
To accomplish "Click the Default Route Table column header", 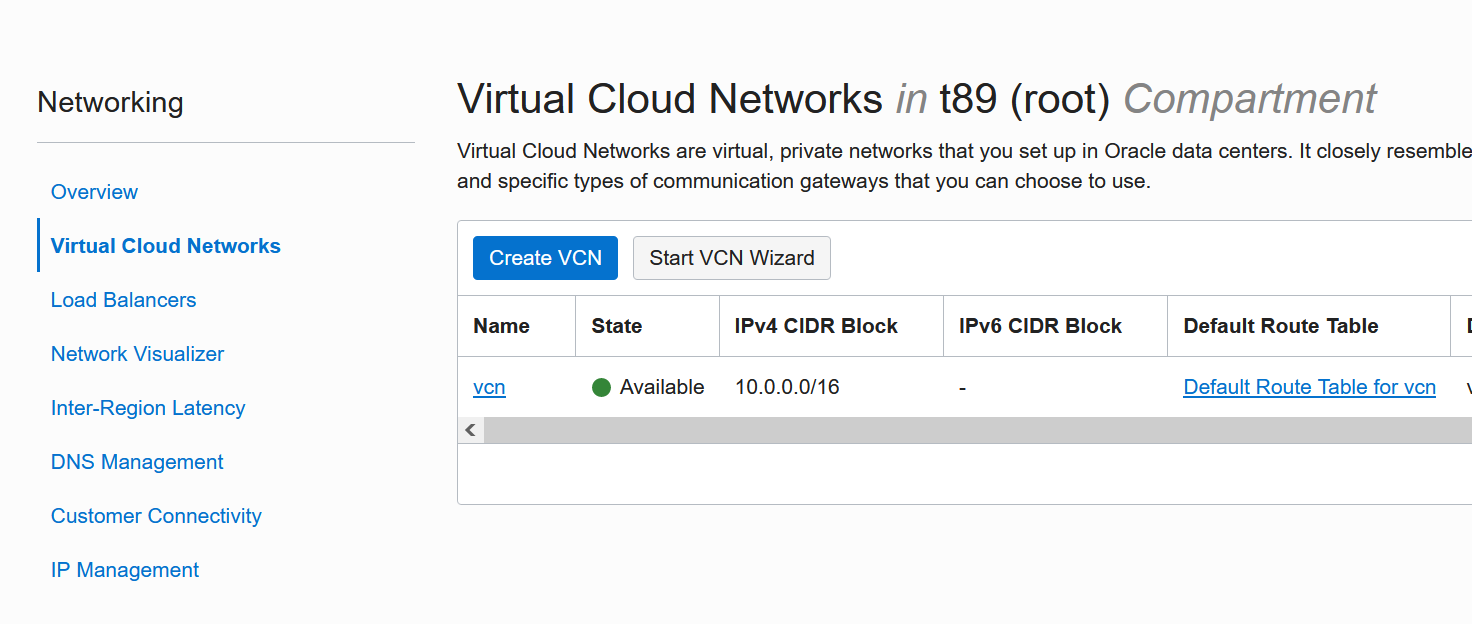I will click(x=1280, y=326).
